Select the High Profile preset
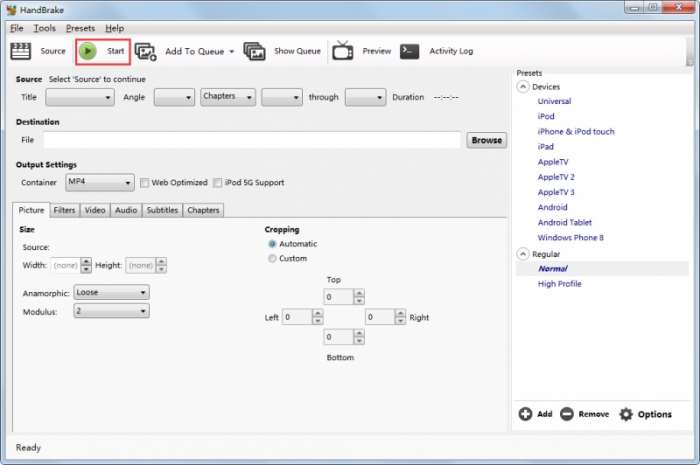 pyautogui.click(x=559, y=284)
